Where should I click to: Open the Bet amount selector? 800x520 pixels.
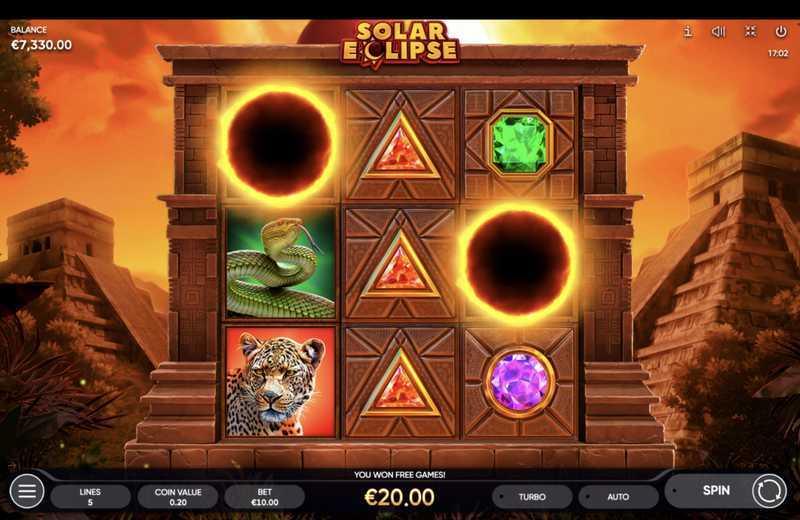(264, 497)
